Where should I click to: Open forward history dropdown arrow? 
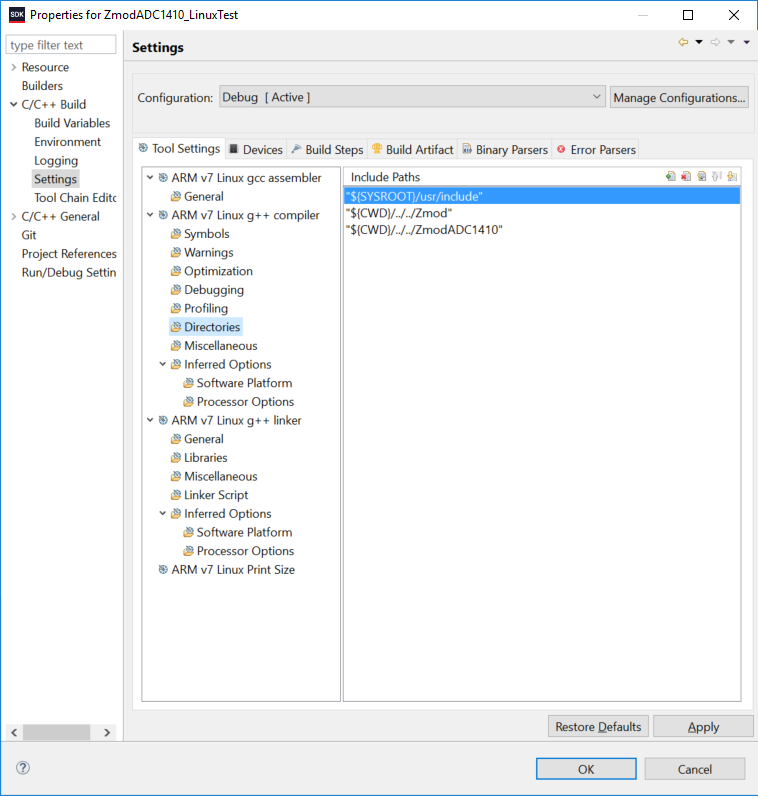(x=731, y=42)
